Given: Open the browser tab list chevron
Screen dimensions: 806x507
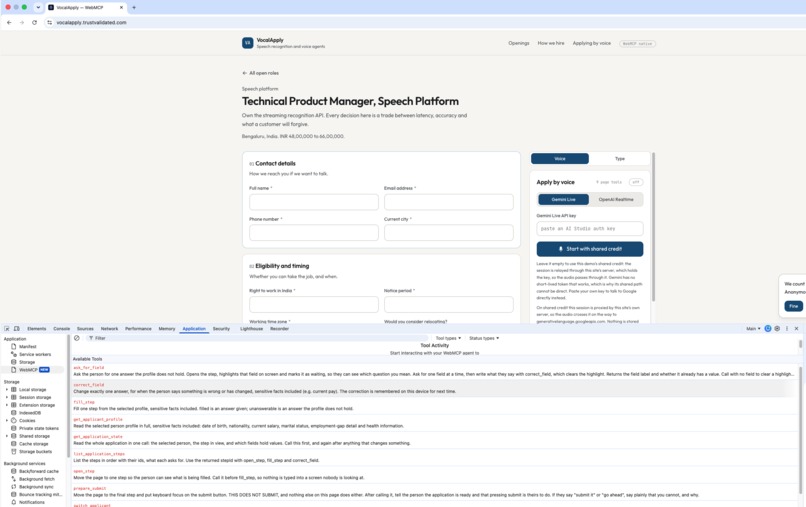Looking at the screenshot, I should click(x=38, y=8).
